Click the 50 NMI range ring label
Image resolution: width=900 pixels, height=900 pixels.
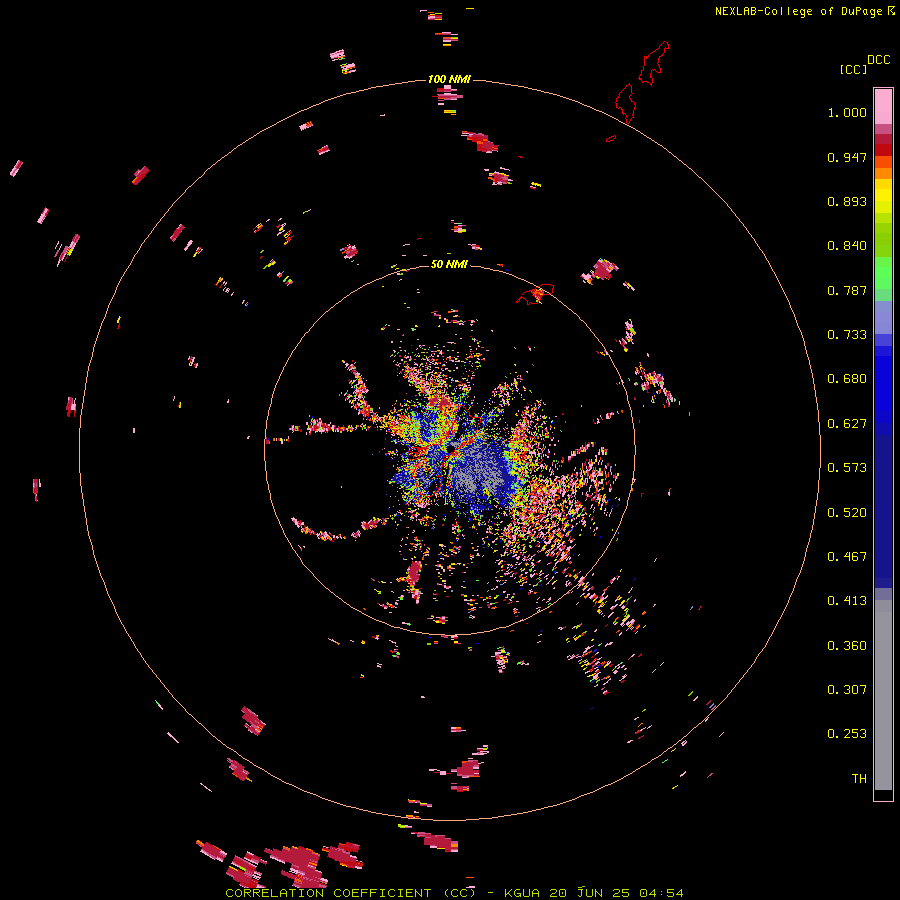(x=449, y=264)
